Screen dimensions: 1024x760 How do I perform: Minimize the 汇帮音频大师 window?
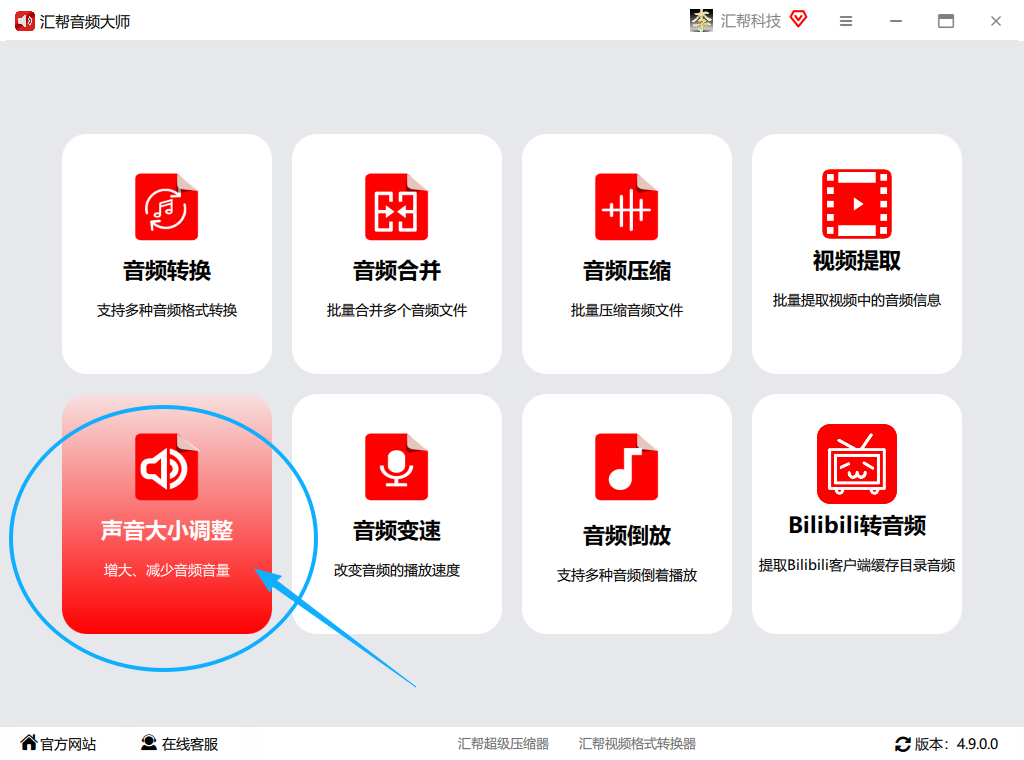point(896,21)
